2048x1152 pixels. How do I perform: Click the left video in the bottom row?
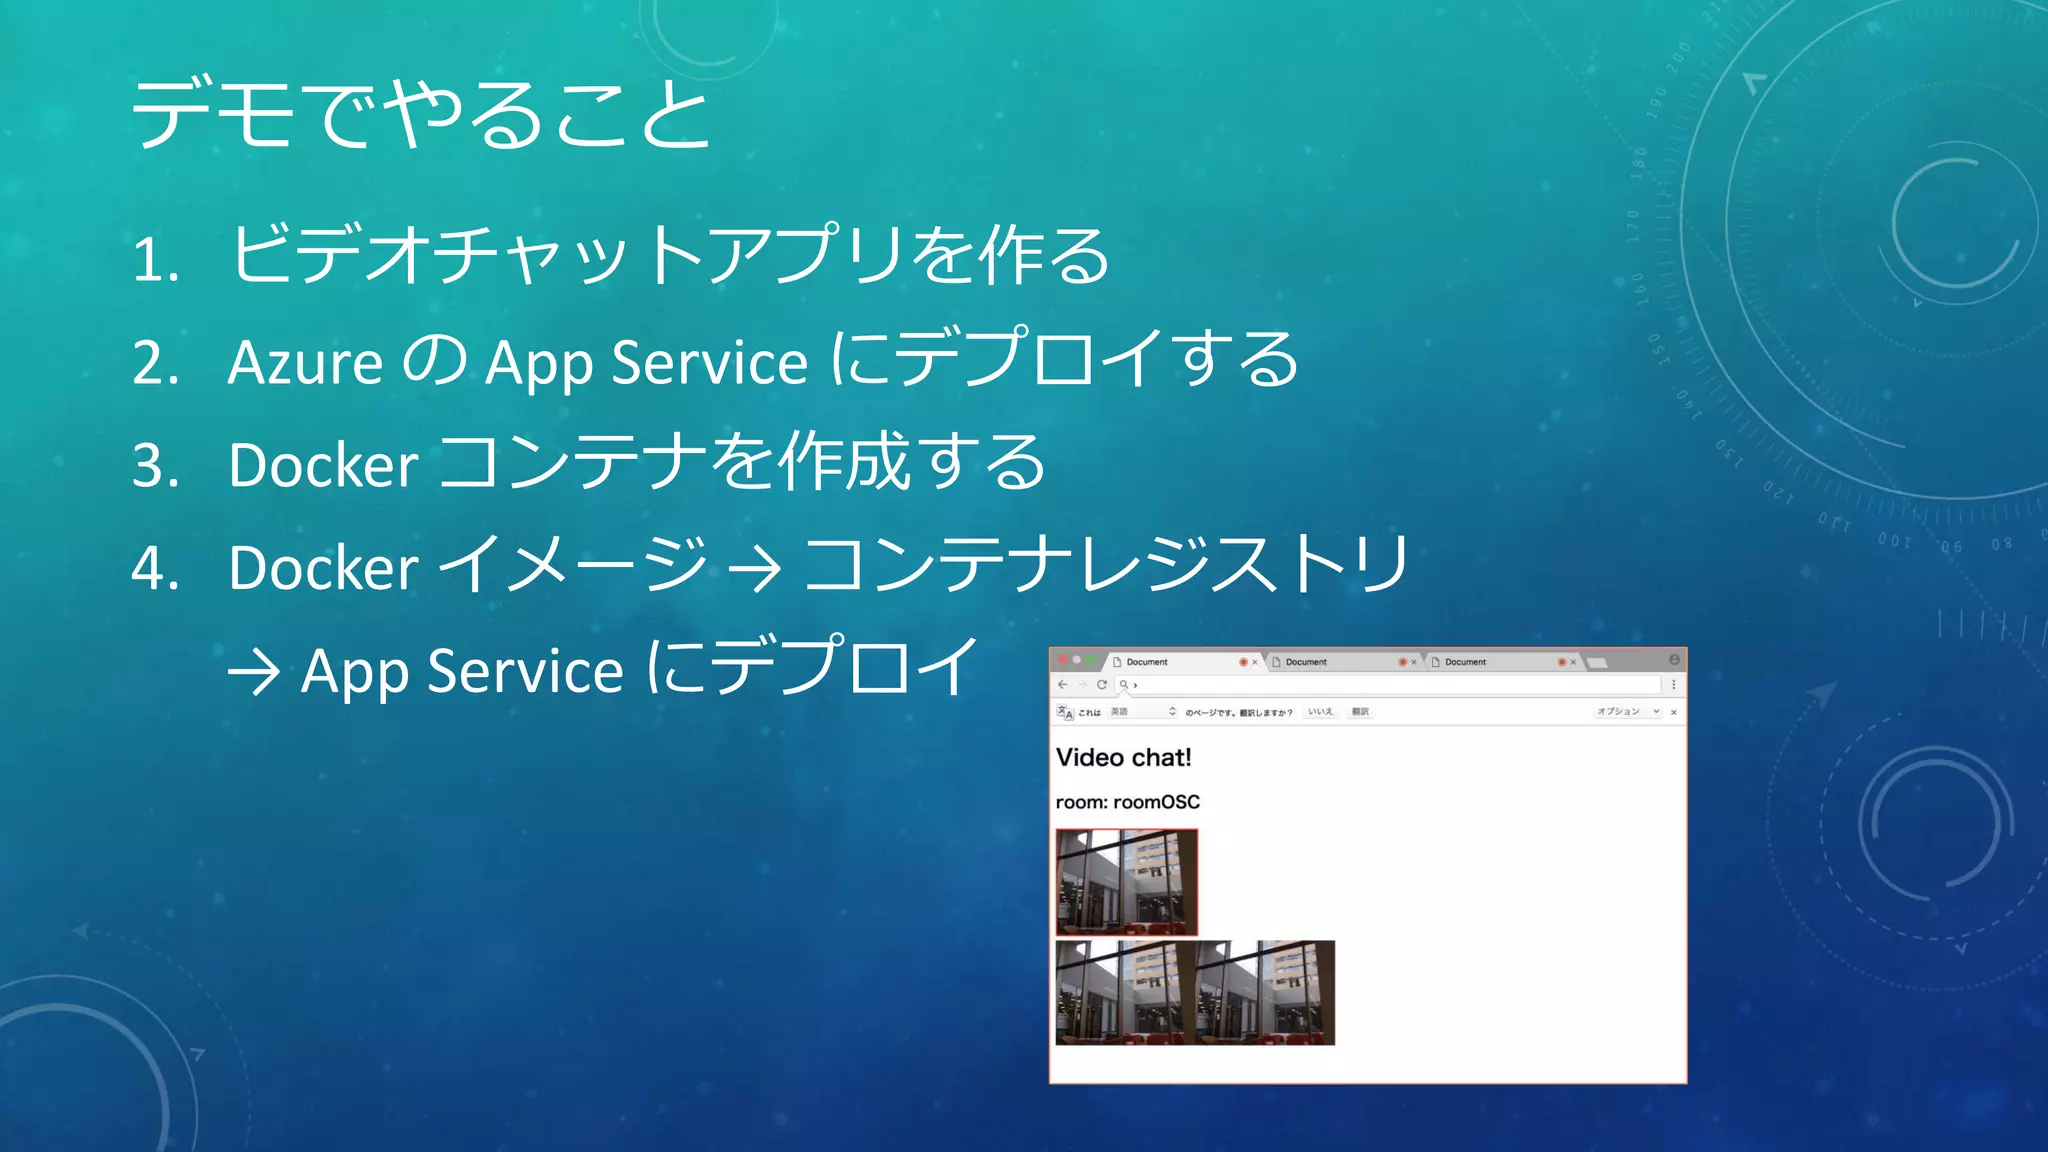pyautogui.click(x=1126, y=993)
